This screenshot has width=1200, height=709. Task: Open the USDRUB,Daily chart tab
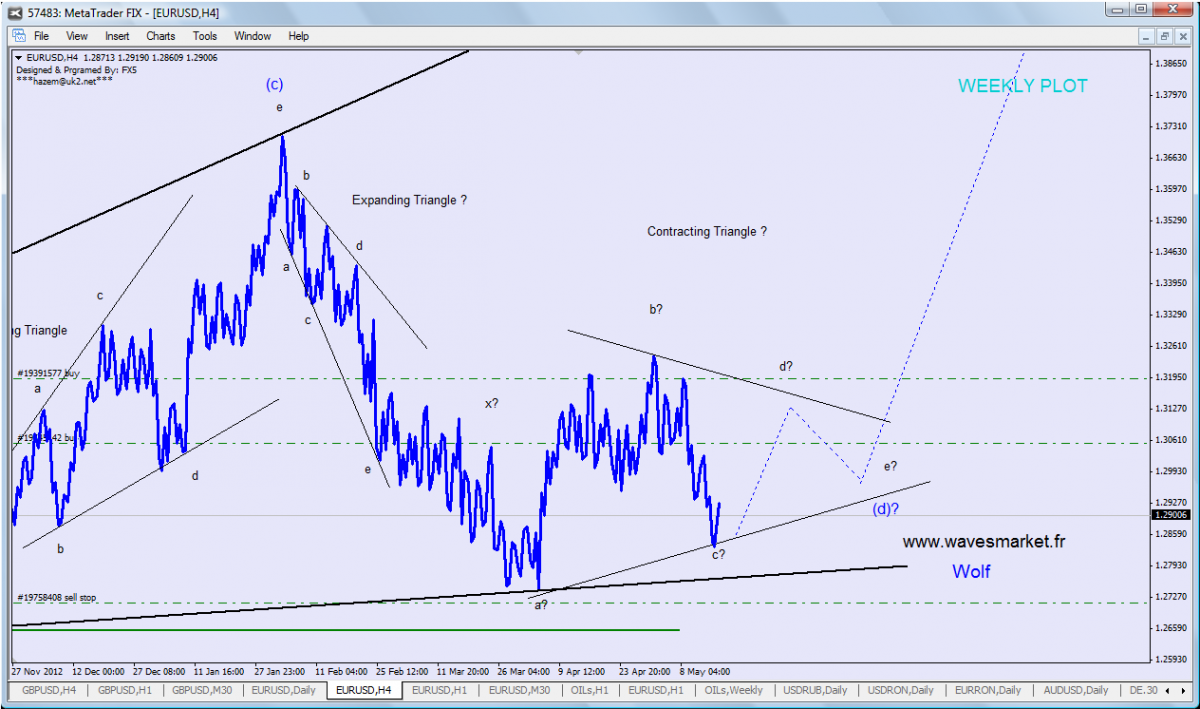tap(815, 690)
